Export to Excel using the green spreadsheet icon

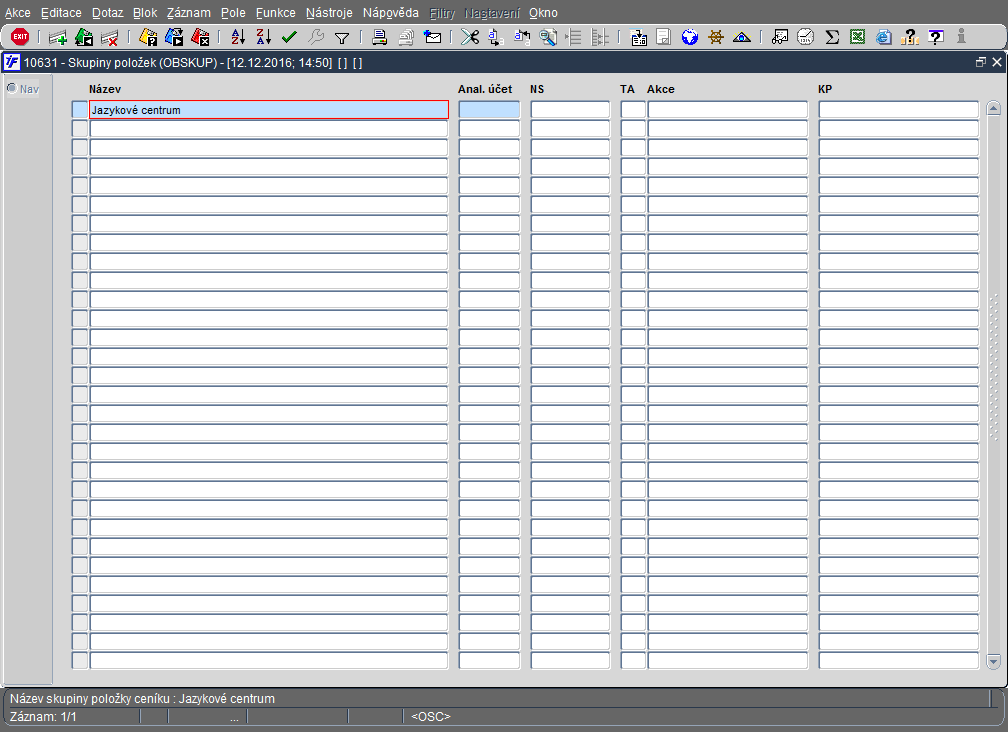tap(858, 37)
